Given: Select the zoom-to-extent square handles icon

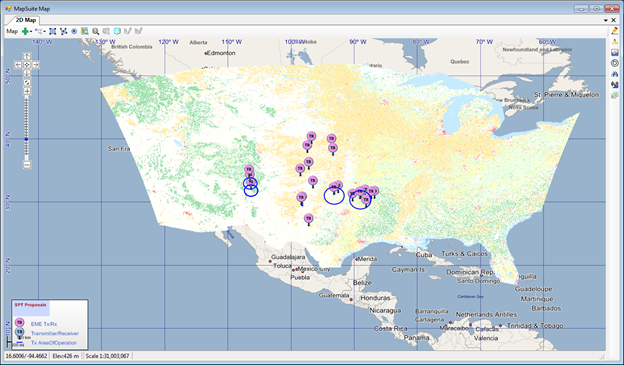Looking at the screenshot, I should pyautogui.click(x=53, y=31).
